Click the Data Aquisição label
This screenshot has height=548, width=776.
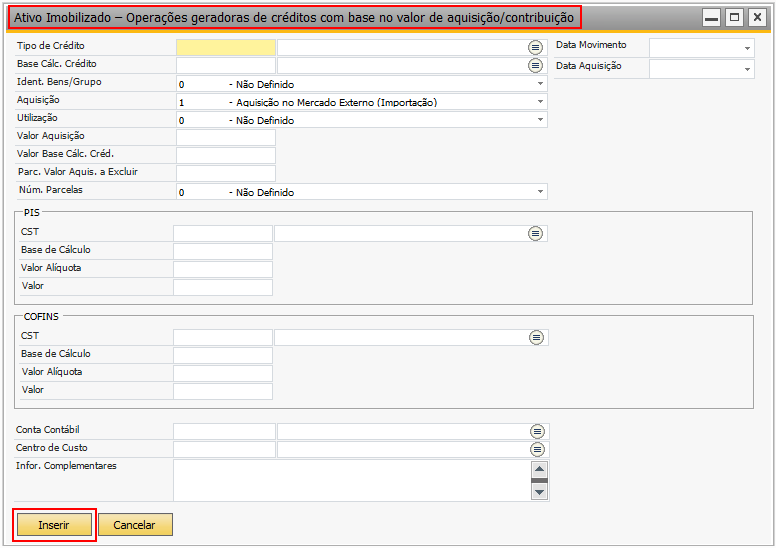tap(588, 66)
